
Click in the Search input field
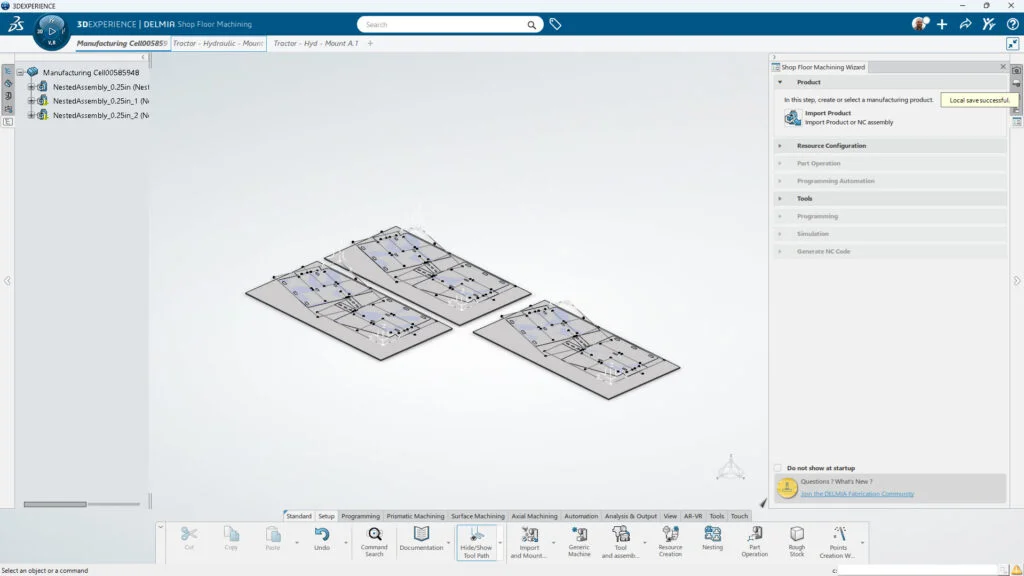coord(444,25)
